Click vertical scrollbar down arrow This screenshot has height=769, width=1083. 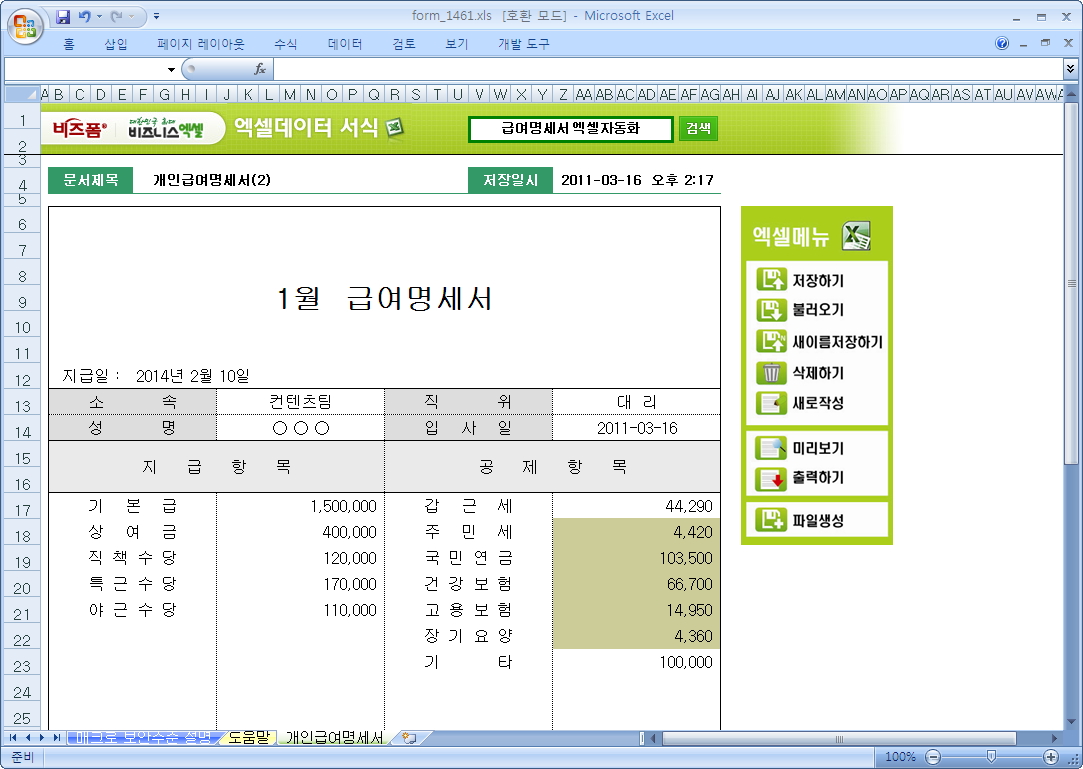tap(1071, 722)
